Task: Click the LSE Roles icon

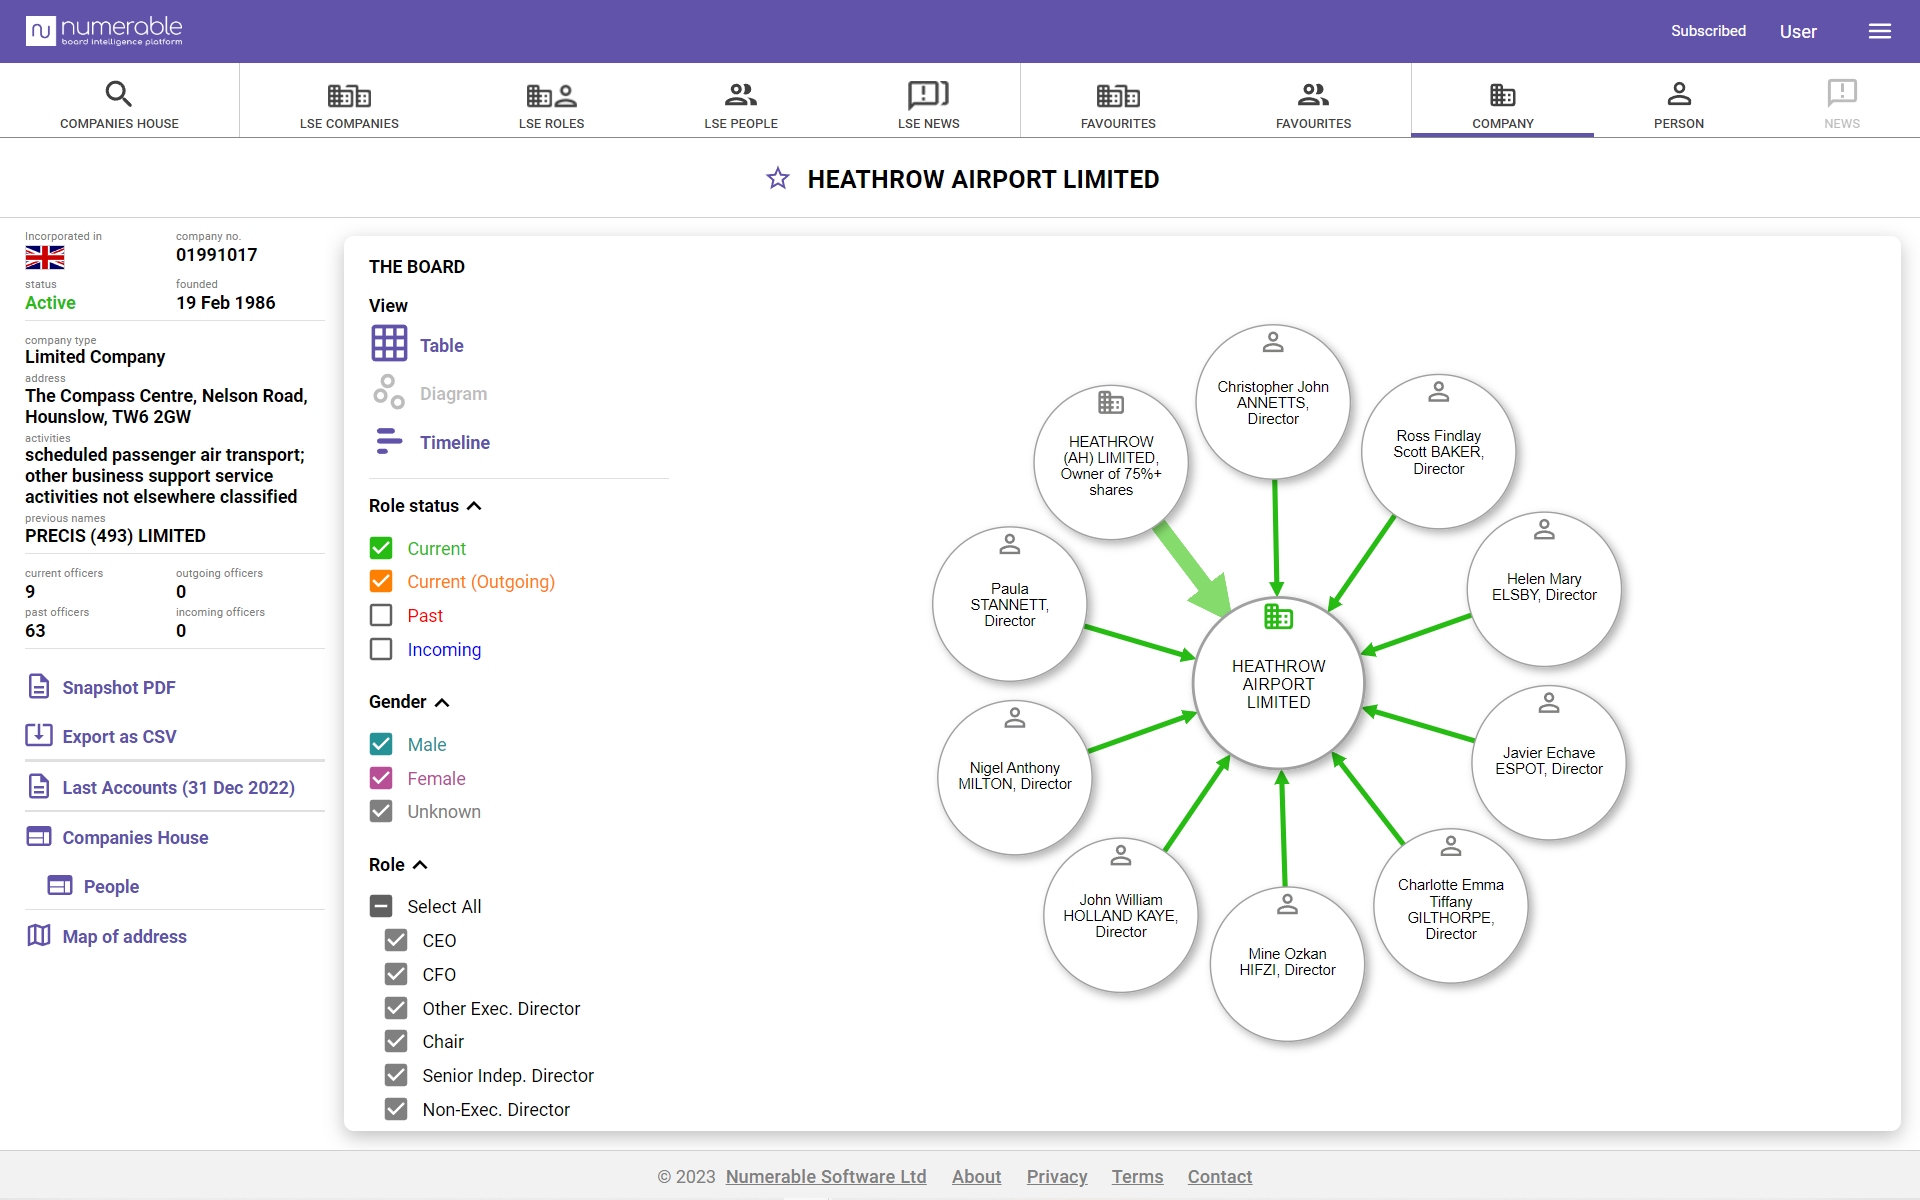Action: click(x=551, y=95)
